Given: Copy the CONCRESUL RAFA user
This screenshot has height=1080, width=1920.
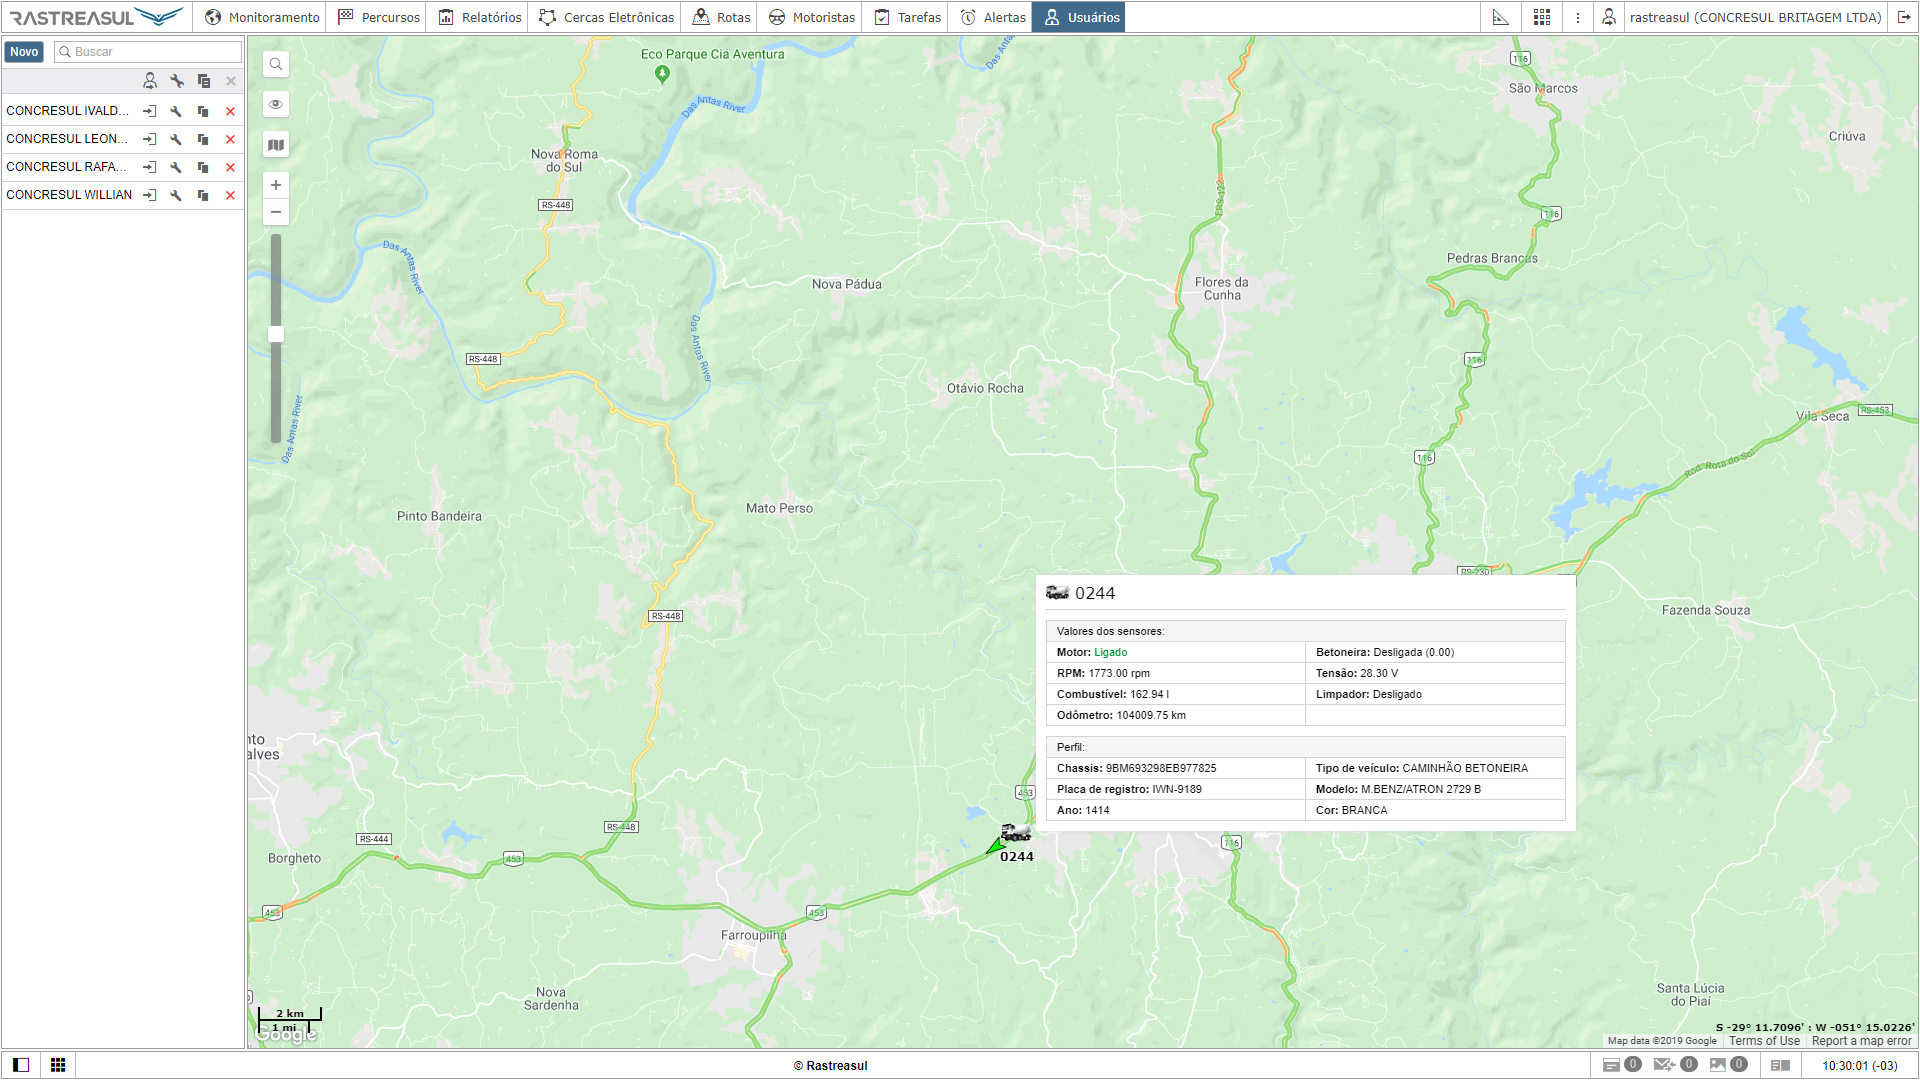Looking at the screenshot, I should [x=203, y=167].
